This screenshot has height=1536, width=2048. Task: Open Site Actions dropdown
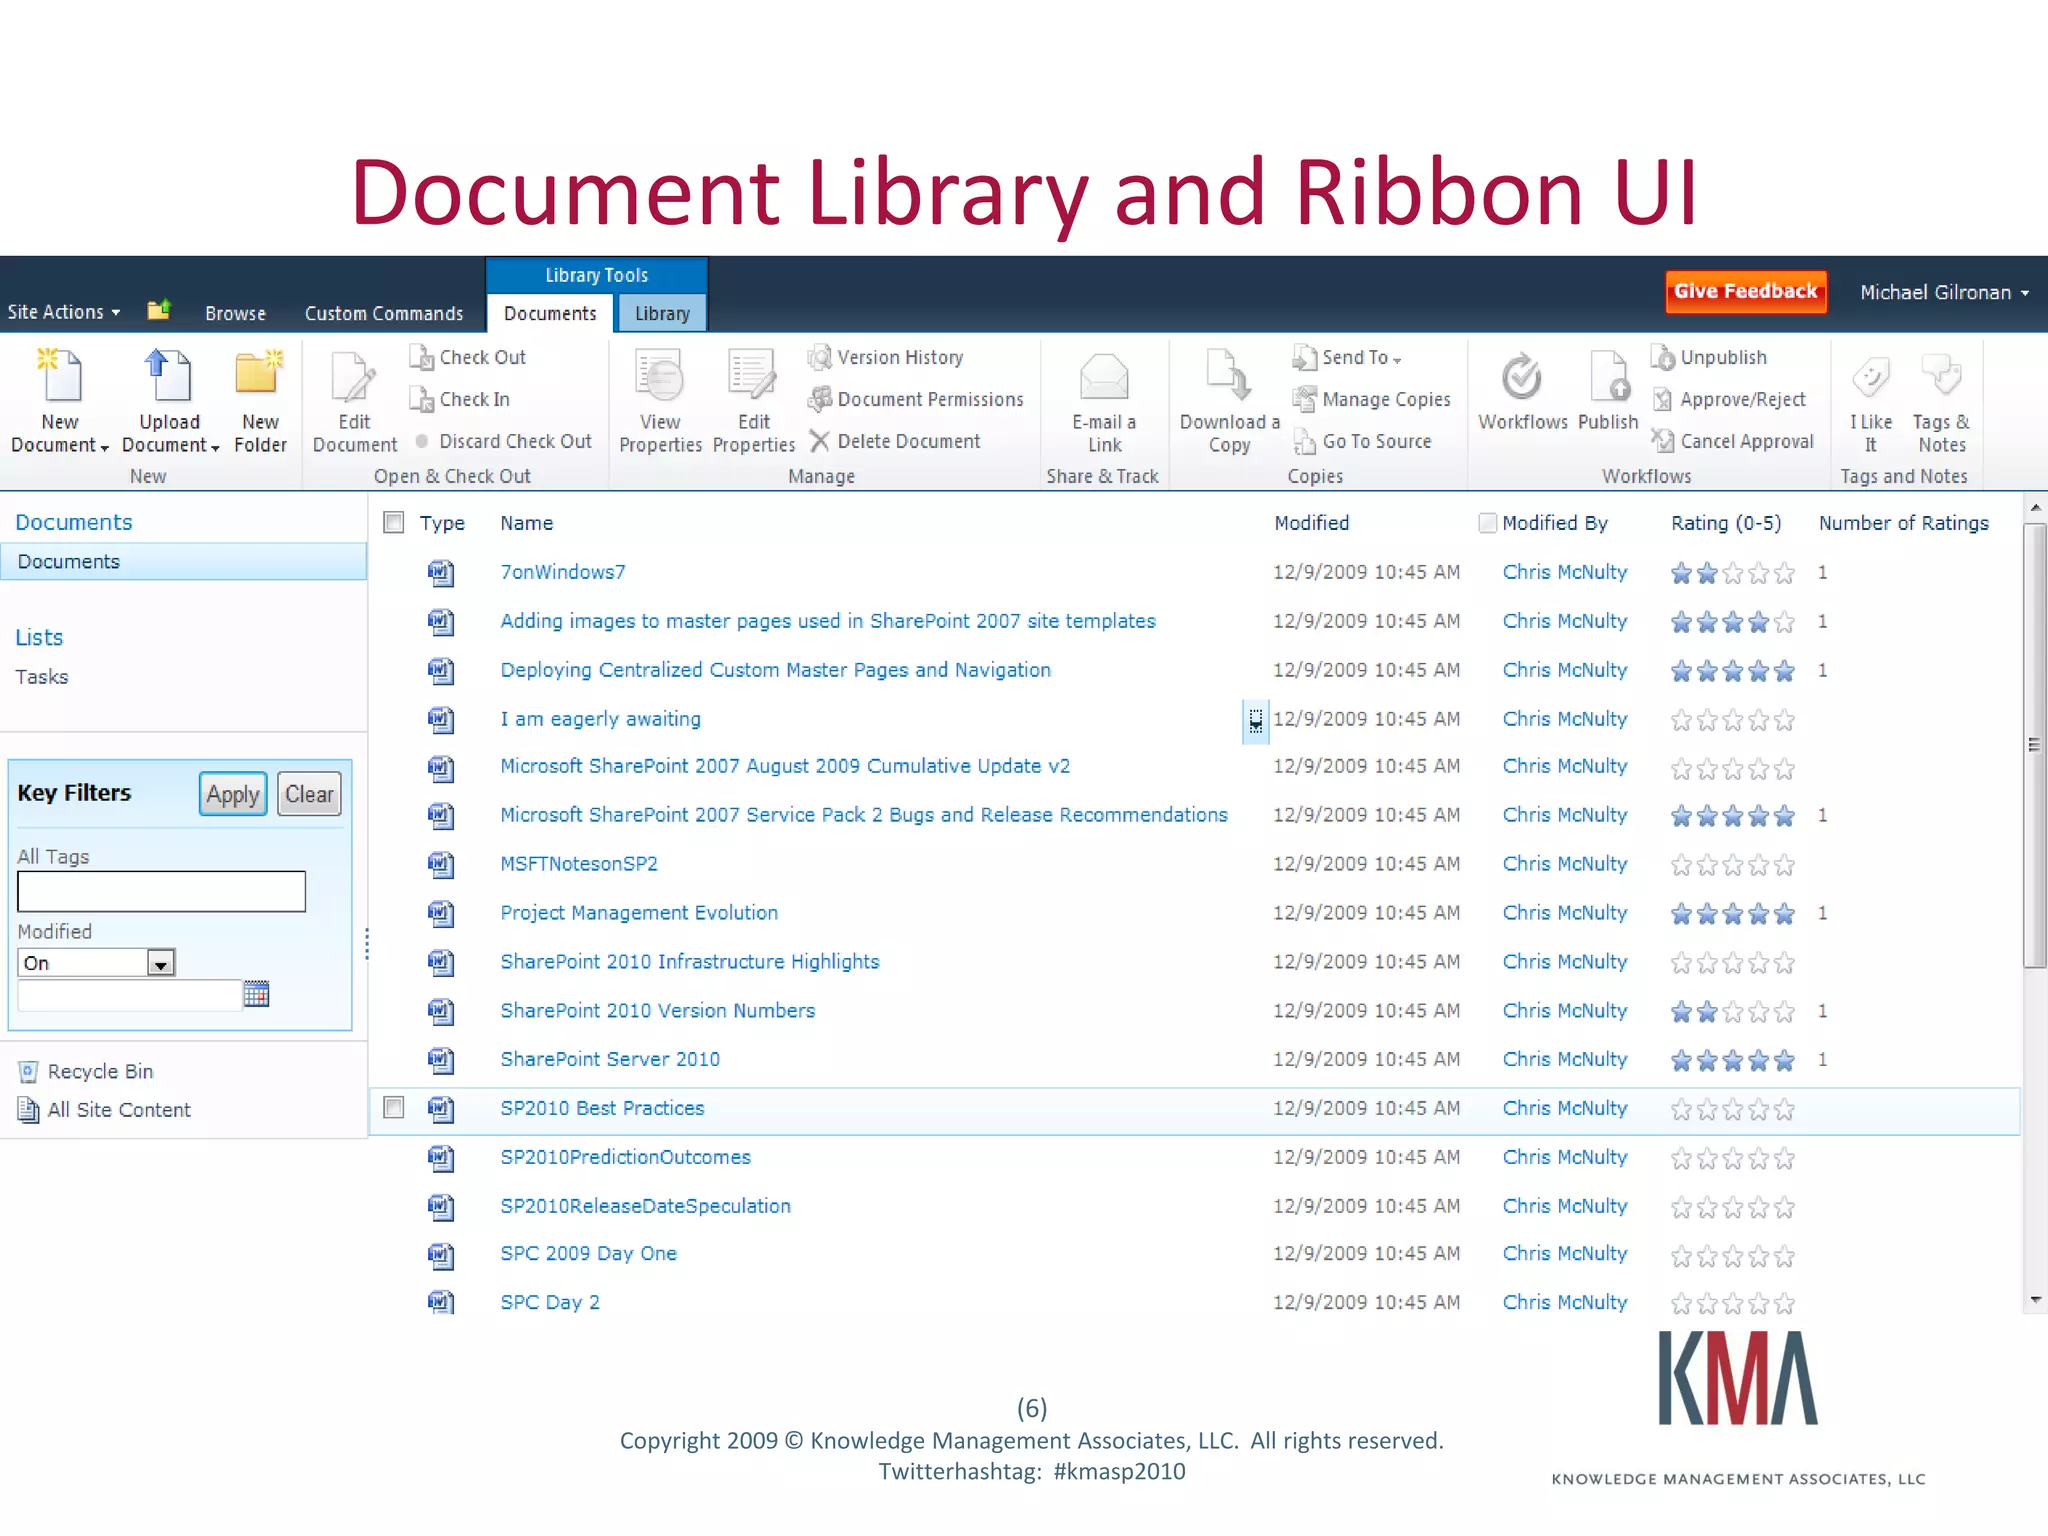[x=64, y=312]
